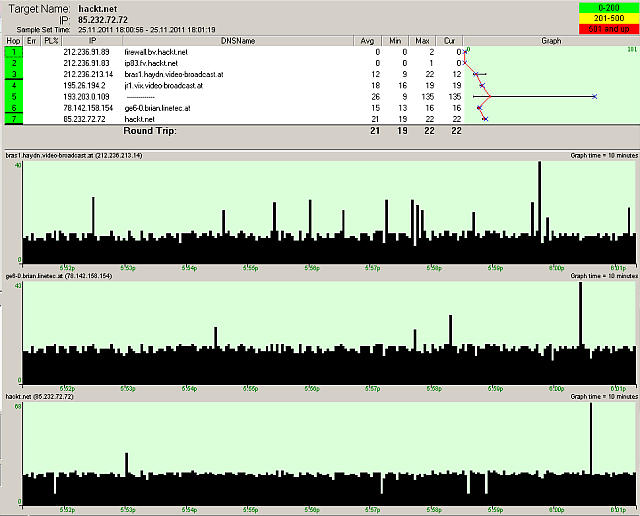640x516 pixels.
Task: Select the green hop 7 number cell
Action: tap(15, 119)
